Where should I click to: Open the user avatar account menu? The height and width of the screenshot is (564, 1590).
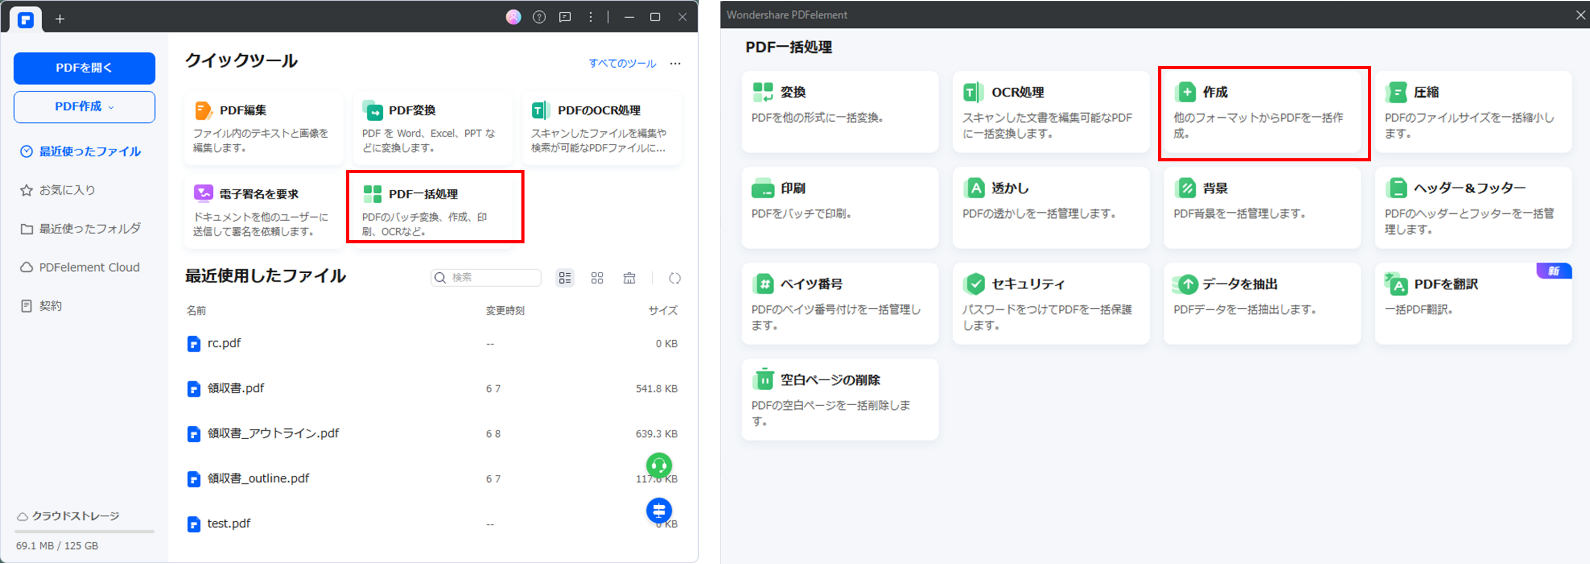tap(513, 17)
